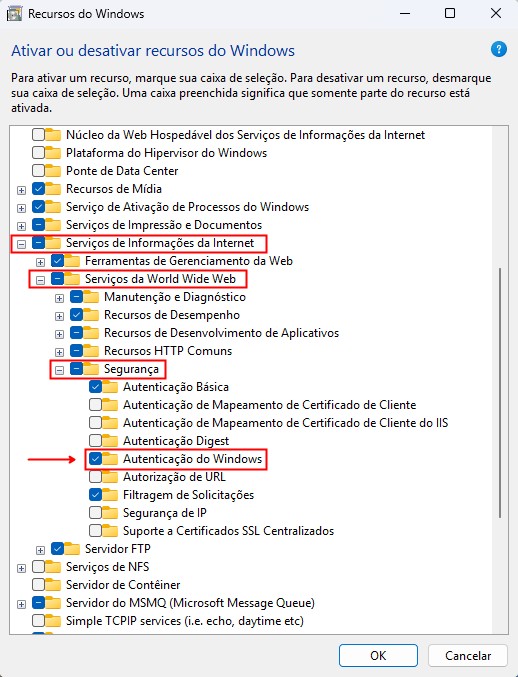
Task: Minimize the Recursos do Windows window
Action: point(405,13)
